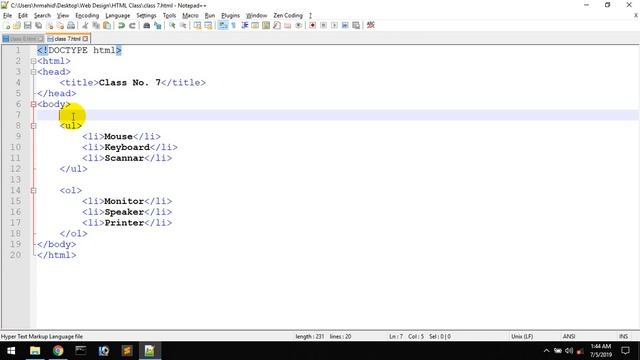Screen dimensions: 640x360
Task: Open the Search menu
Action: pos(42,16)
